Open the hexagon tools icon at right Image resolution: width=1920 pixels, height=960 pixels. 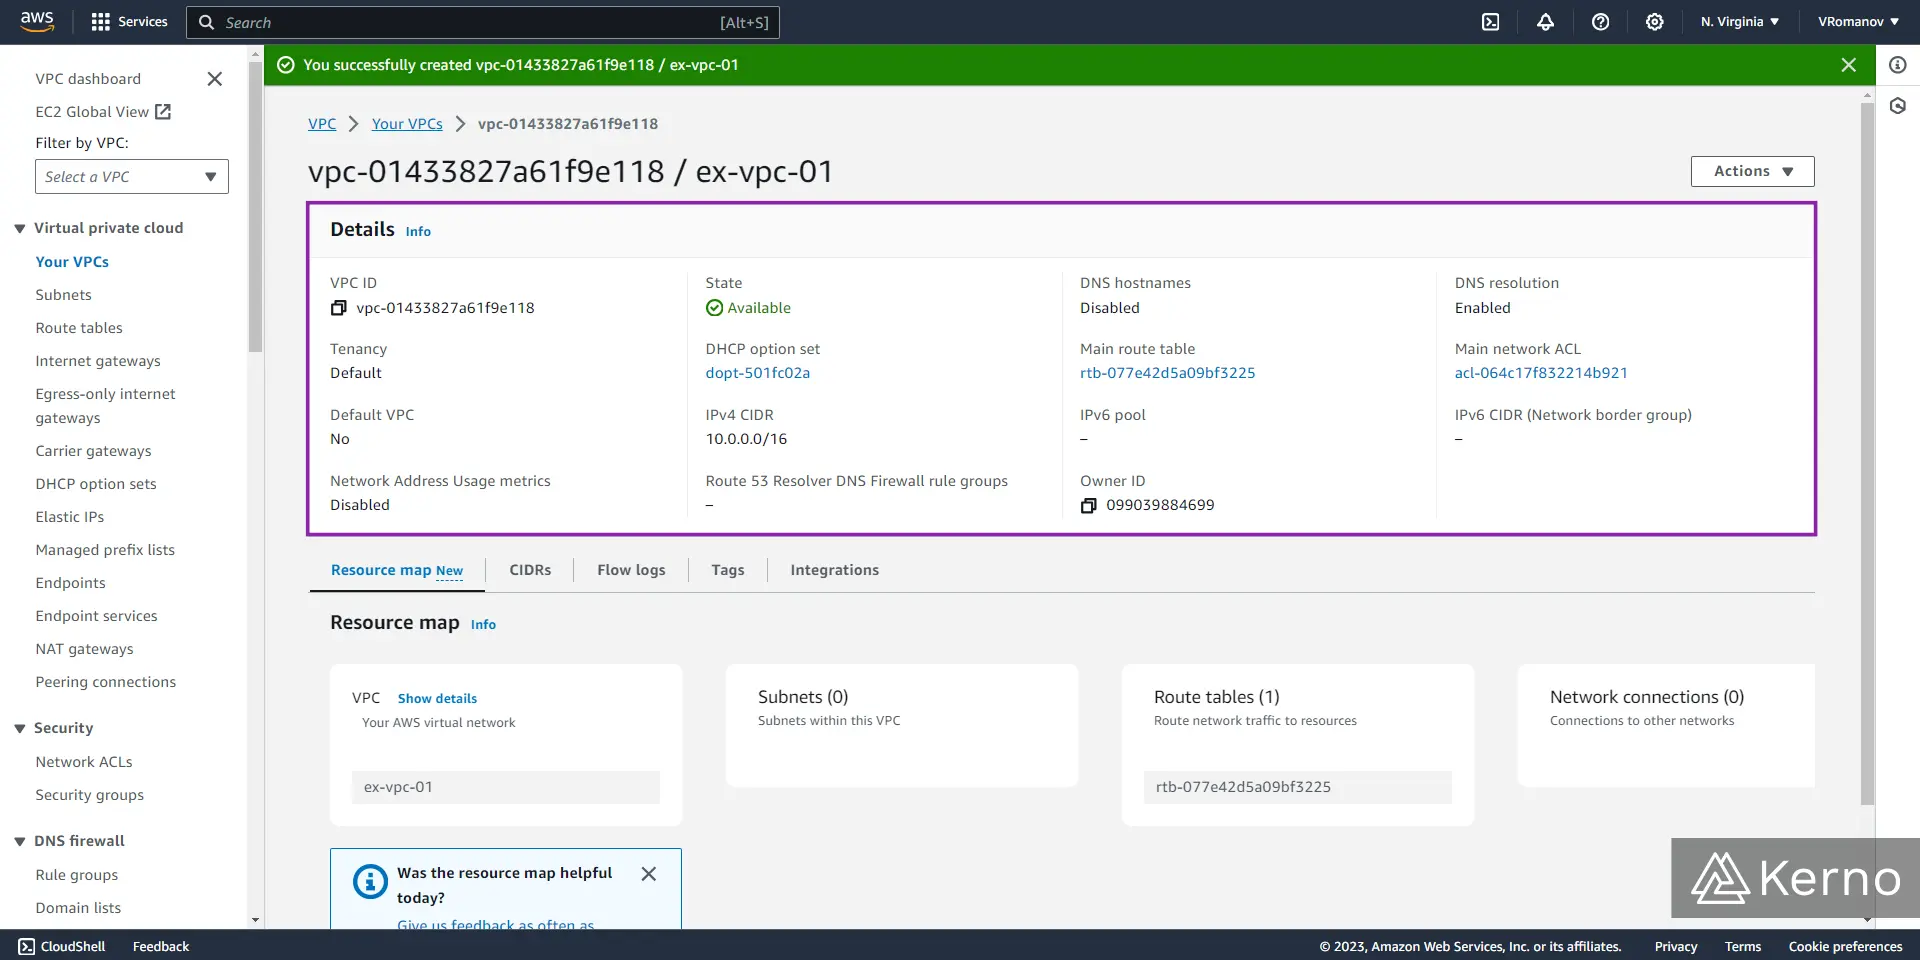(x=1897, y=106)
